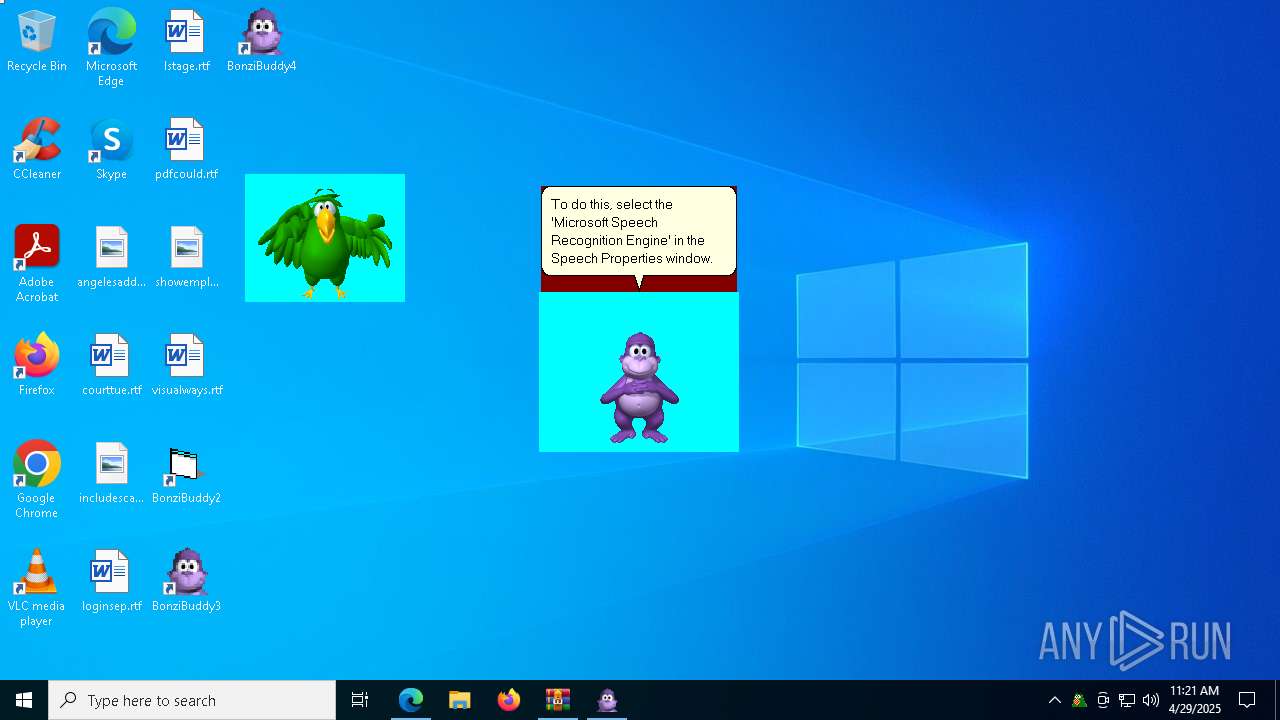Click Bonzi's speech balloon about Speech Properties
This screenshot has width=1280, height=720.
pos(639,232)
